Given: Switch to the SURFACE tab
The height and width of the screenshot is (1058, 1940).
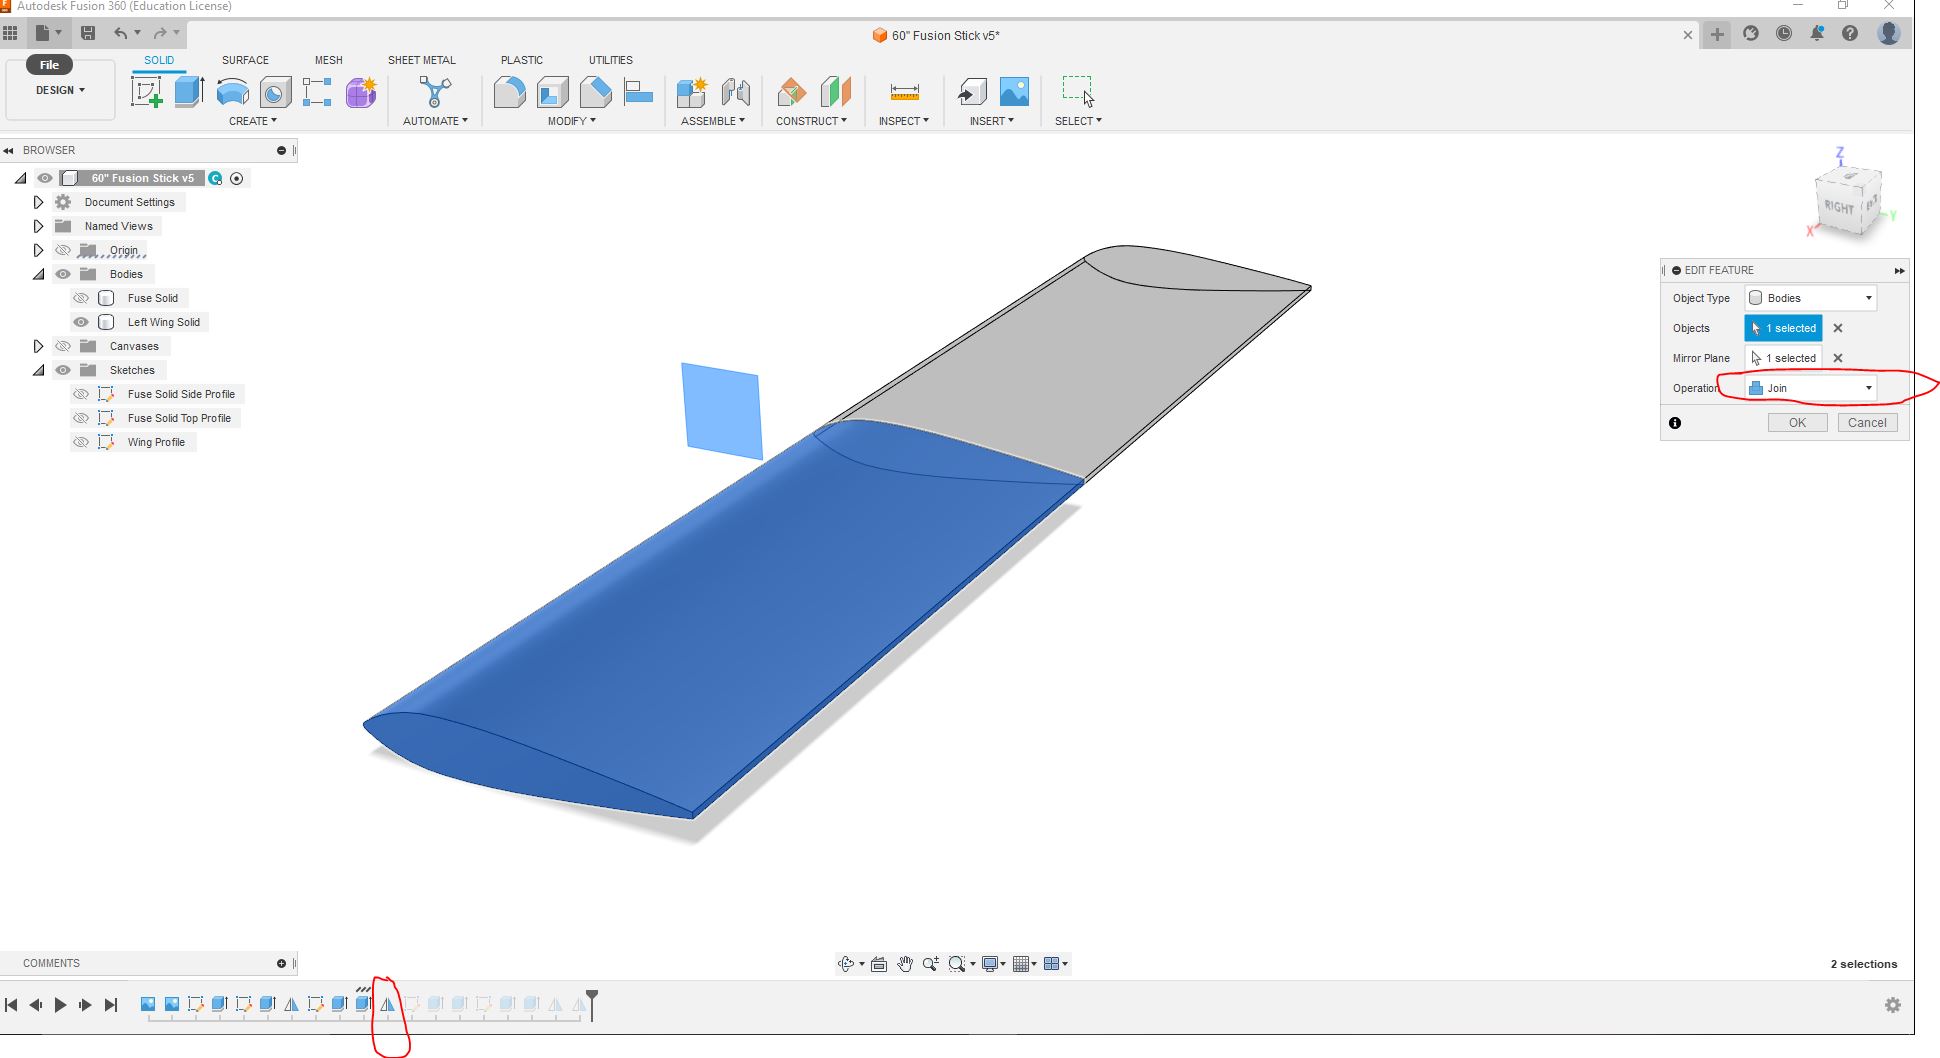Looking at the screenshot, I should [x=245, y=60].
